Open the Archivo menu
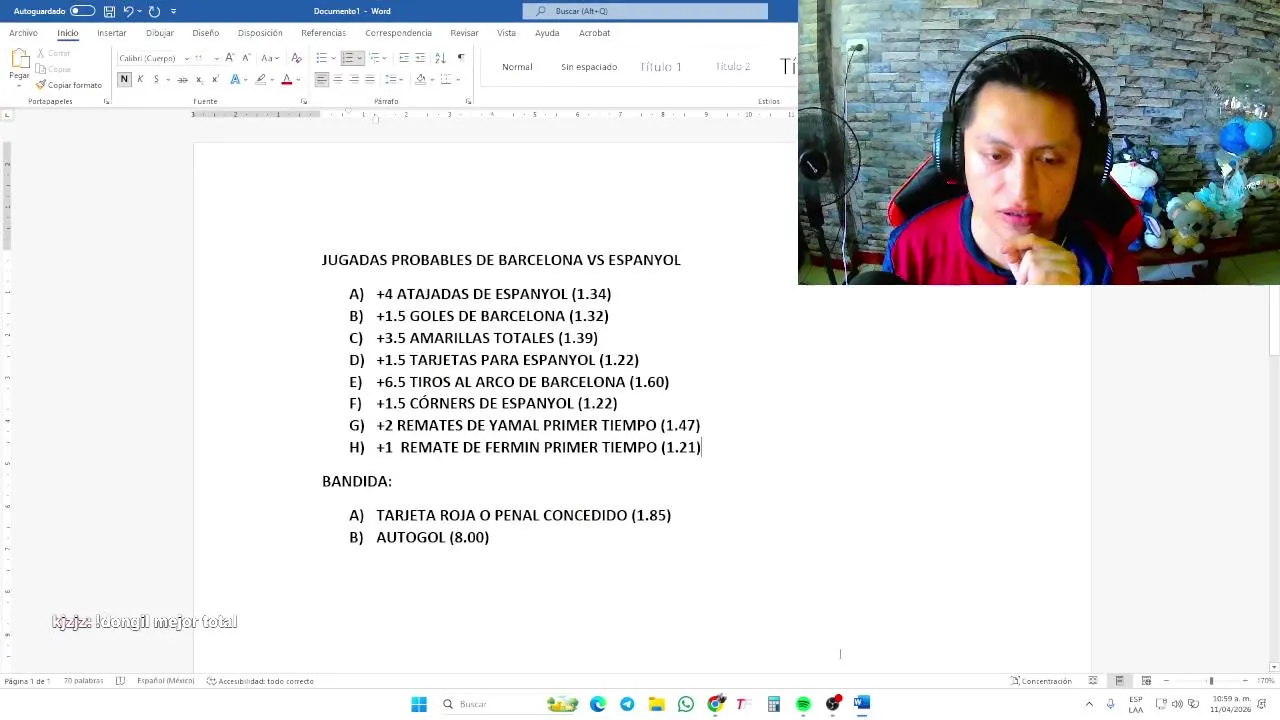The image size is (1280, 720). pos(23,33)
